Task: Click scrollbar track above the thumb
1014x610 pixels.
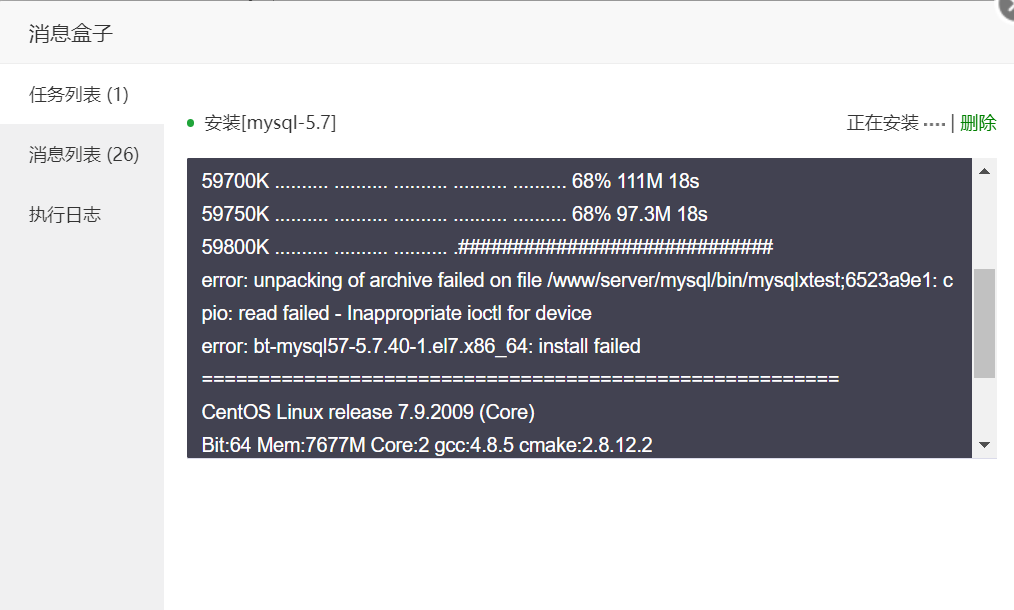Action: tap(984, 226)
